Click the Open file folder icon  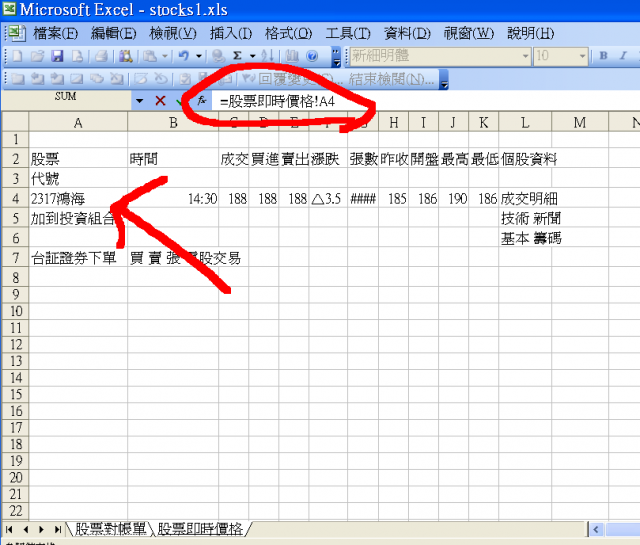37,56
